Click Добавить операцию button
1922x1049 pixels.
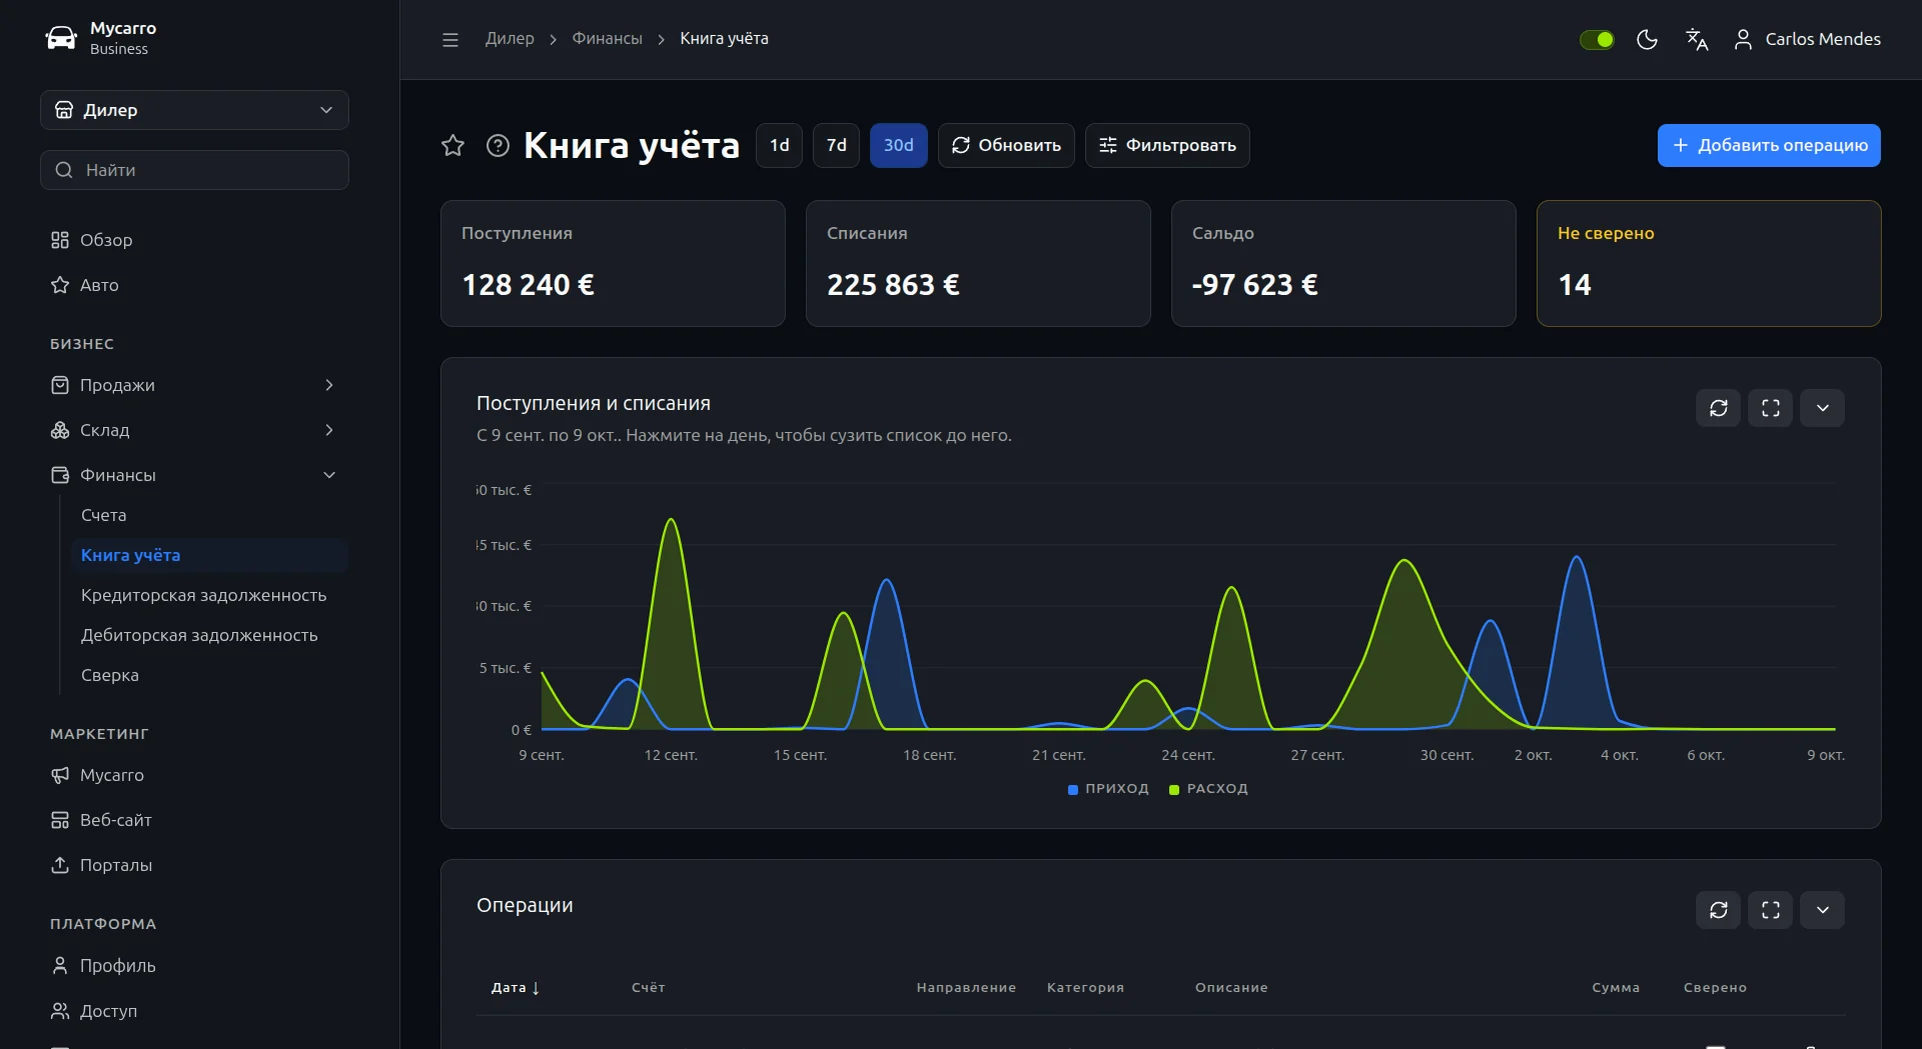pyautogui.click(x=1769, y=145)
